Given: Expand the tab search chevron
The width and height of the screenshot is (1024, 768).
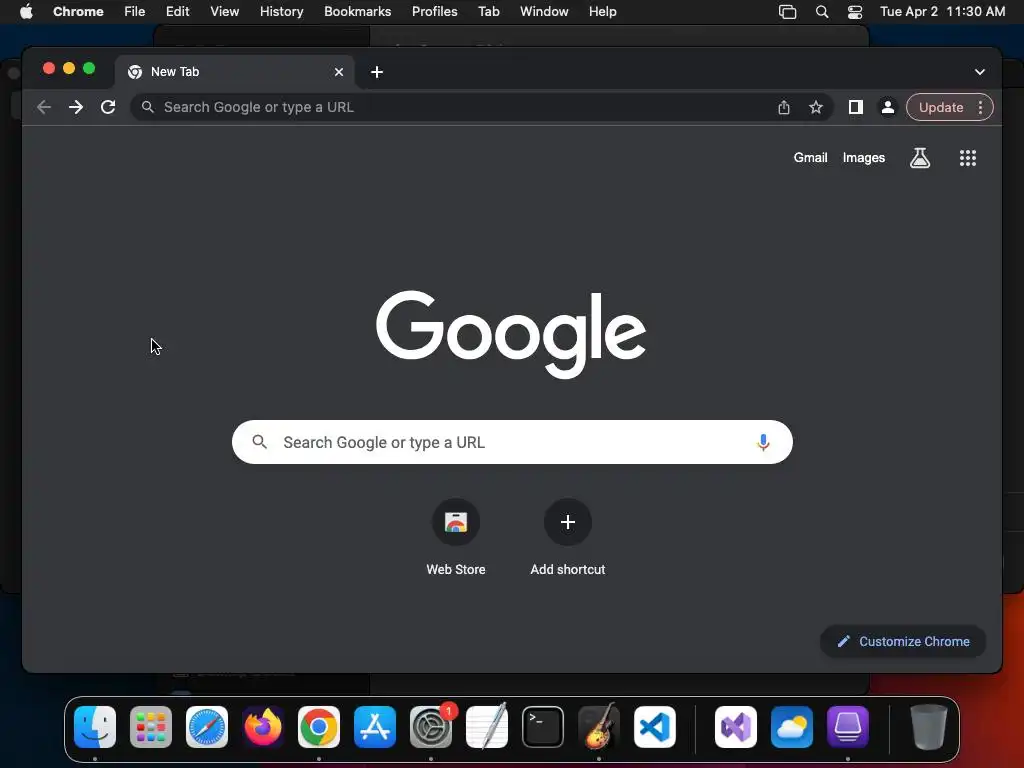Looking at the screenshot, I should pyautogui.click(x=980, y=72).
